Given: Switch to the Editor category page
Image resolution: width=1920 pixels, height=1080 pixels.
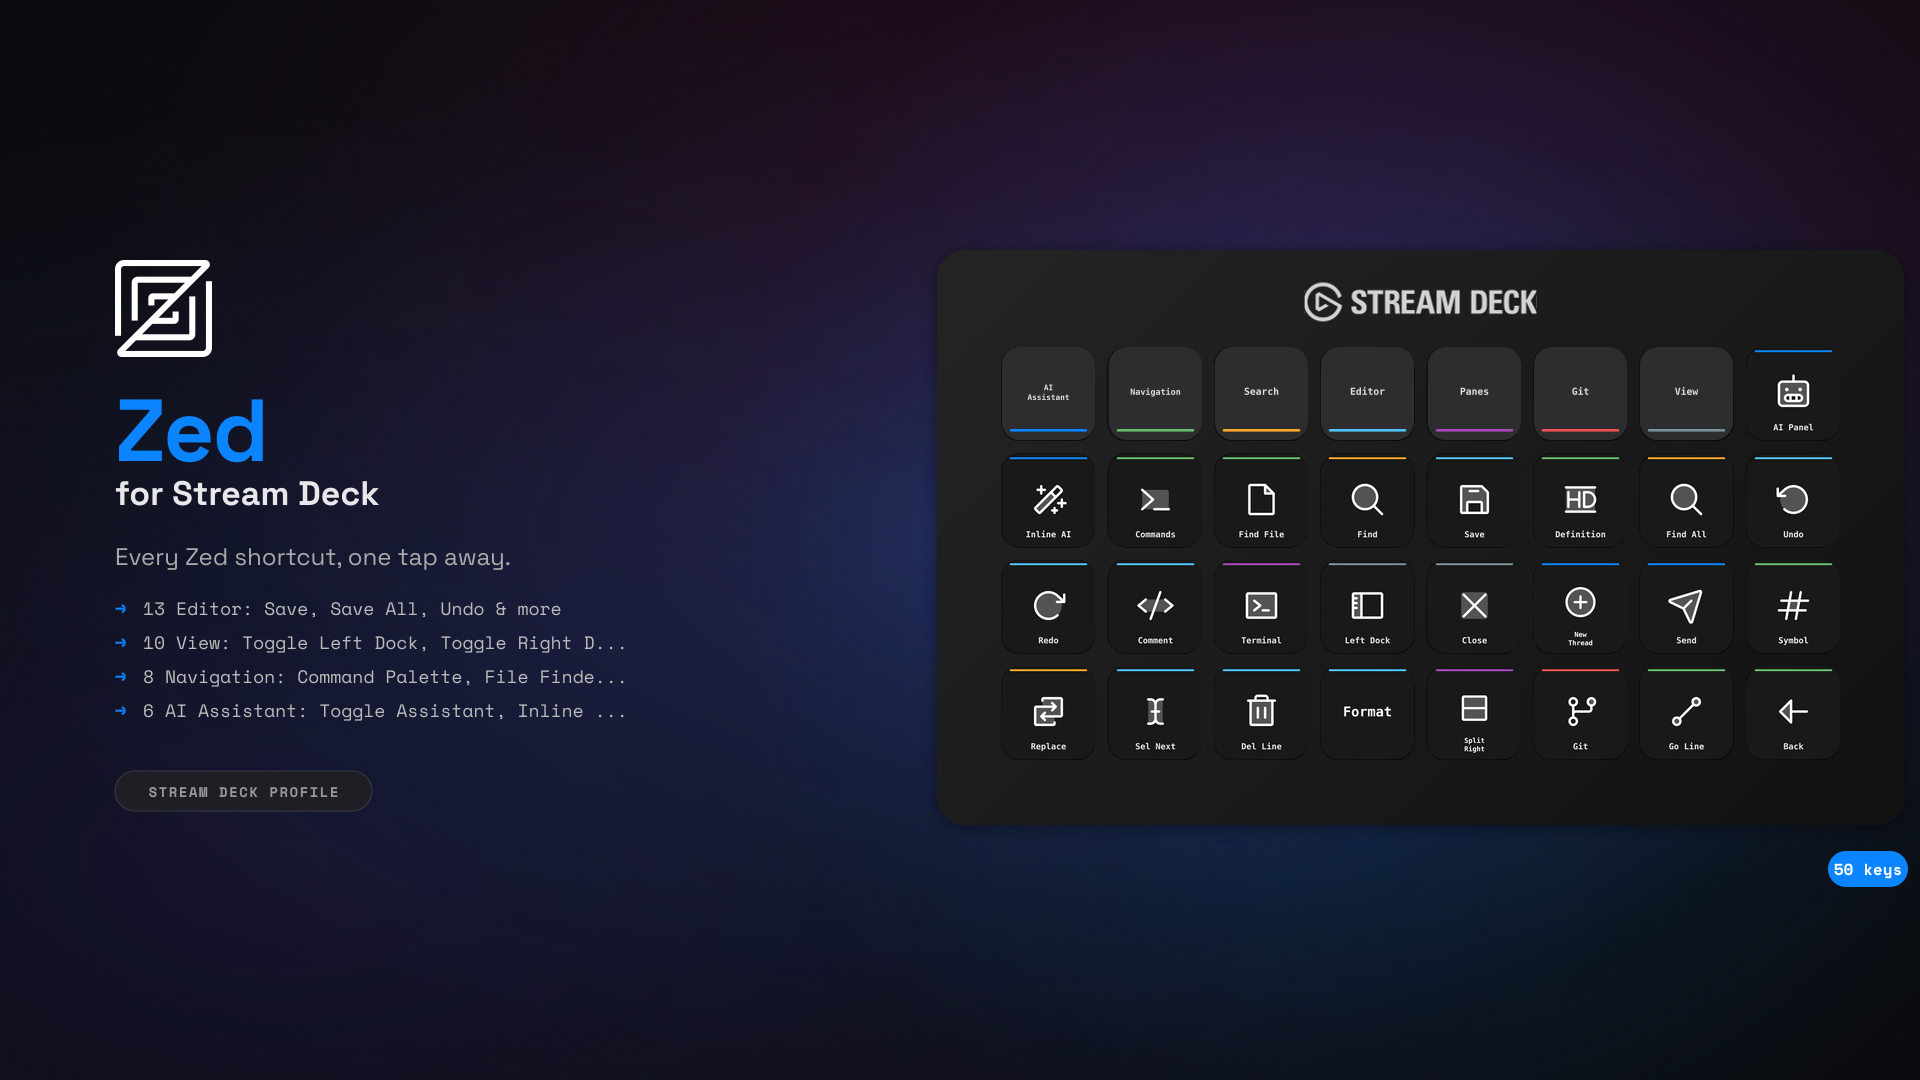Looking at the screenshot, I should point(1367,392).
